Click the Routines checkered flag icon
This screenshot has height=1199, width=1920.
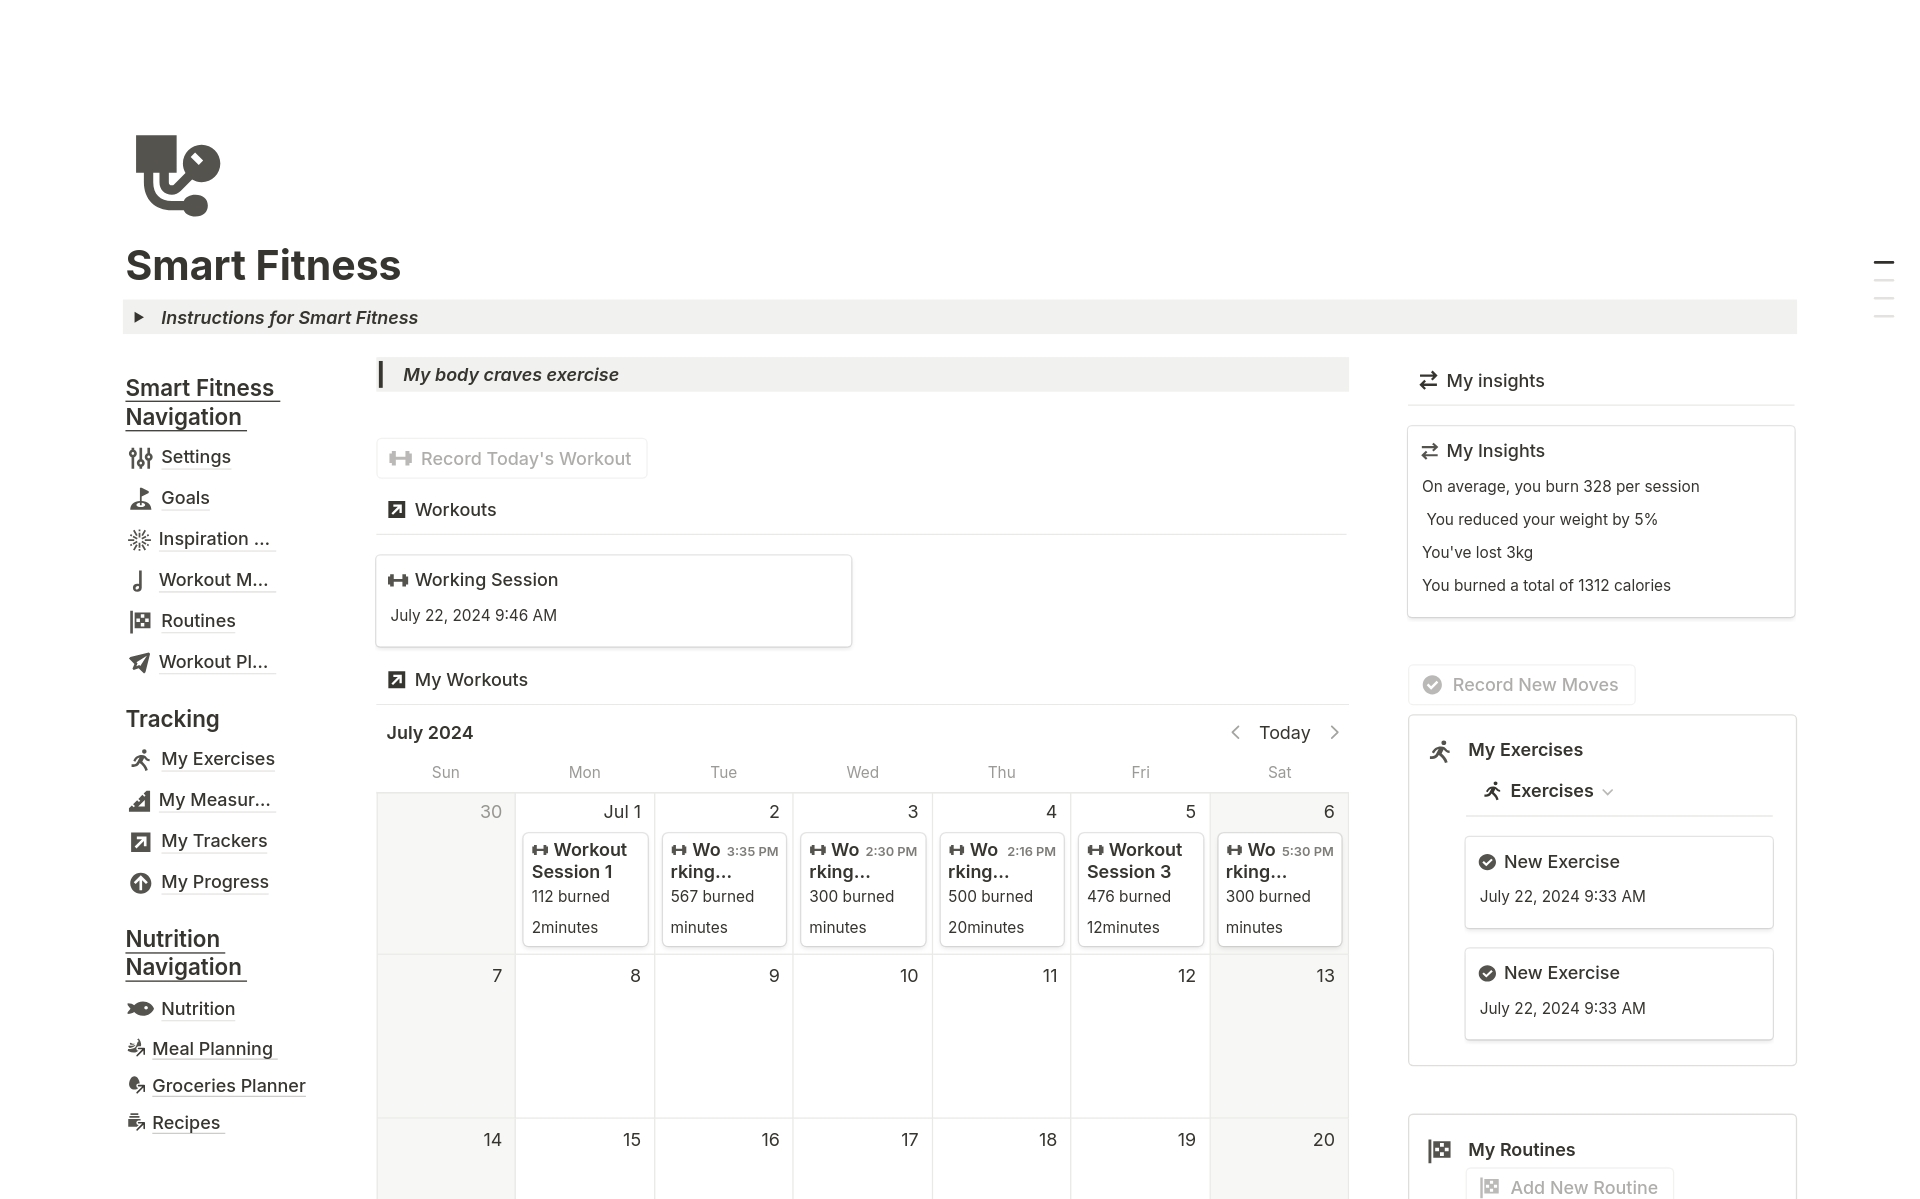140,621
